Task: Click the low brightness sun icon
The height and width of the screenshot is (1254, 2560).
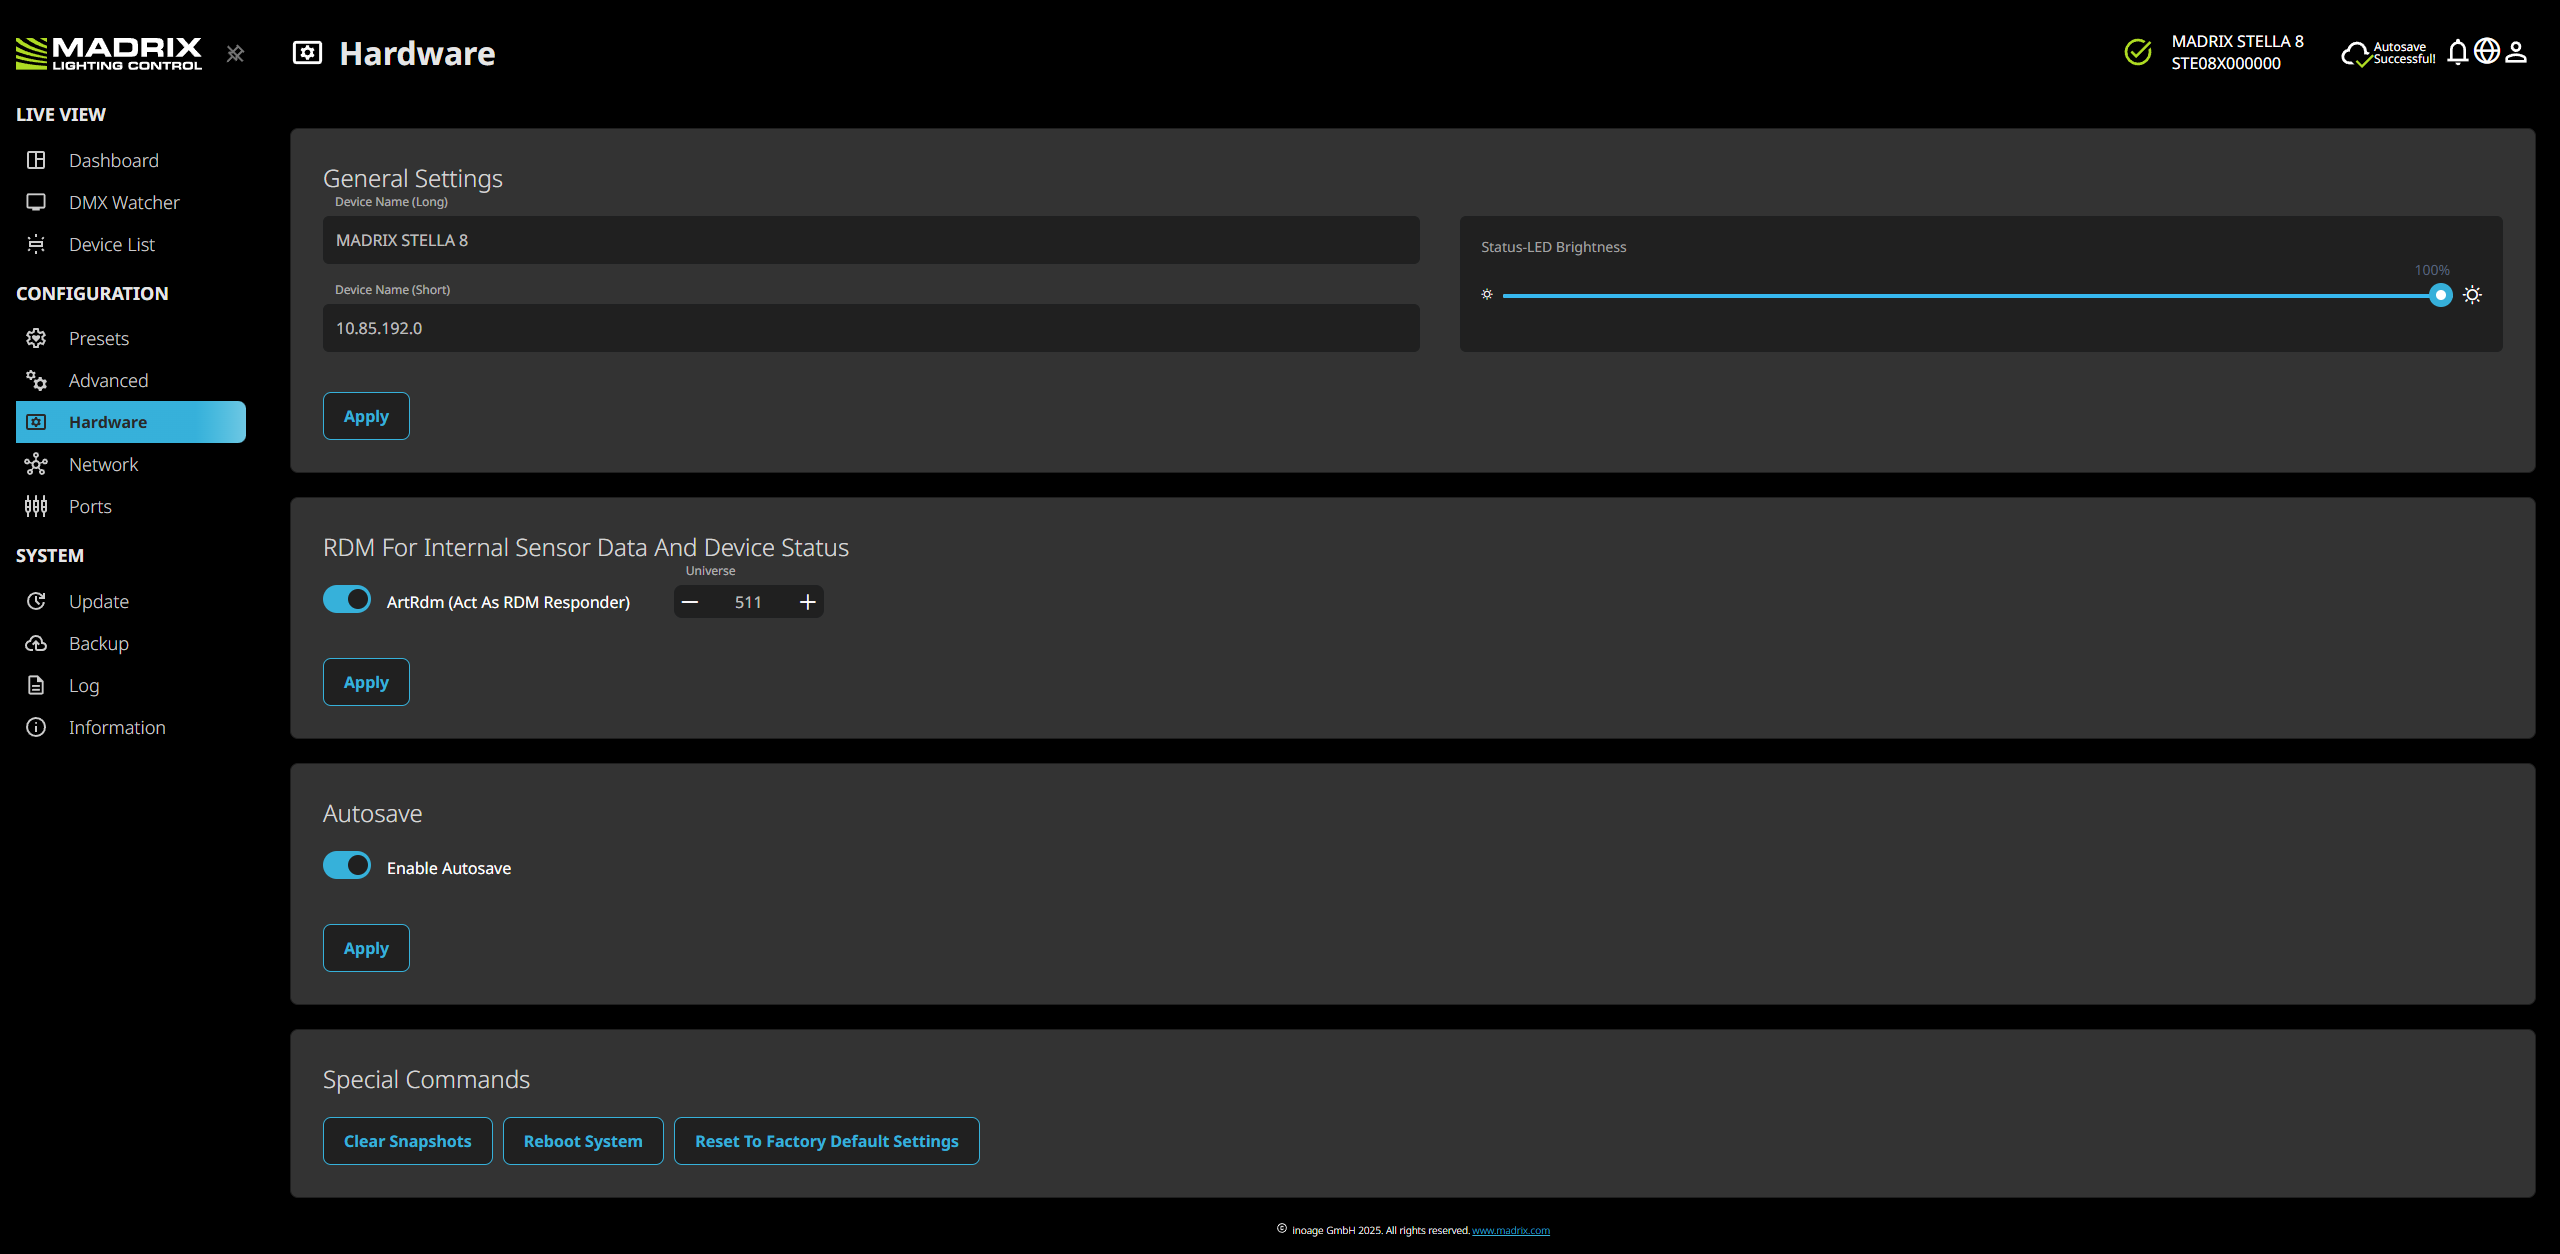Action: 1487,294
